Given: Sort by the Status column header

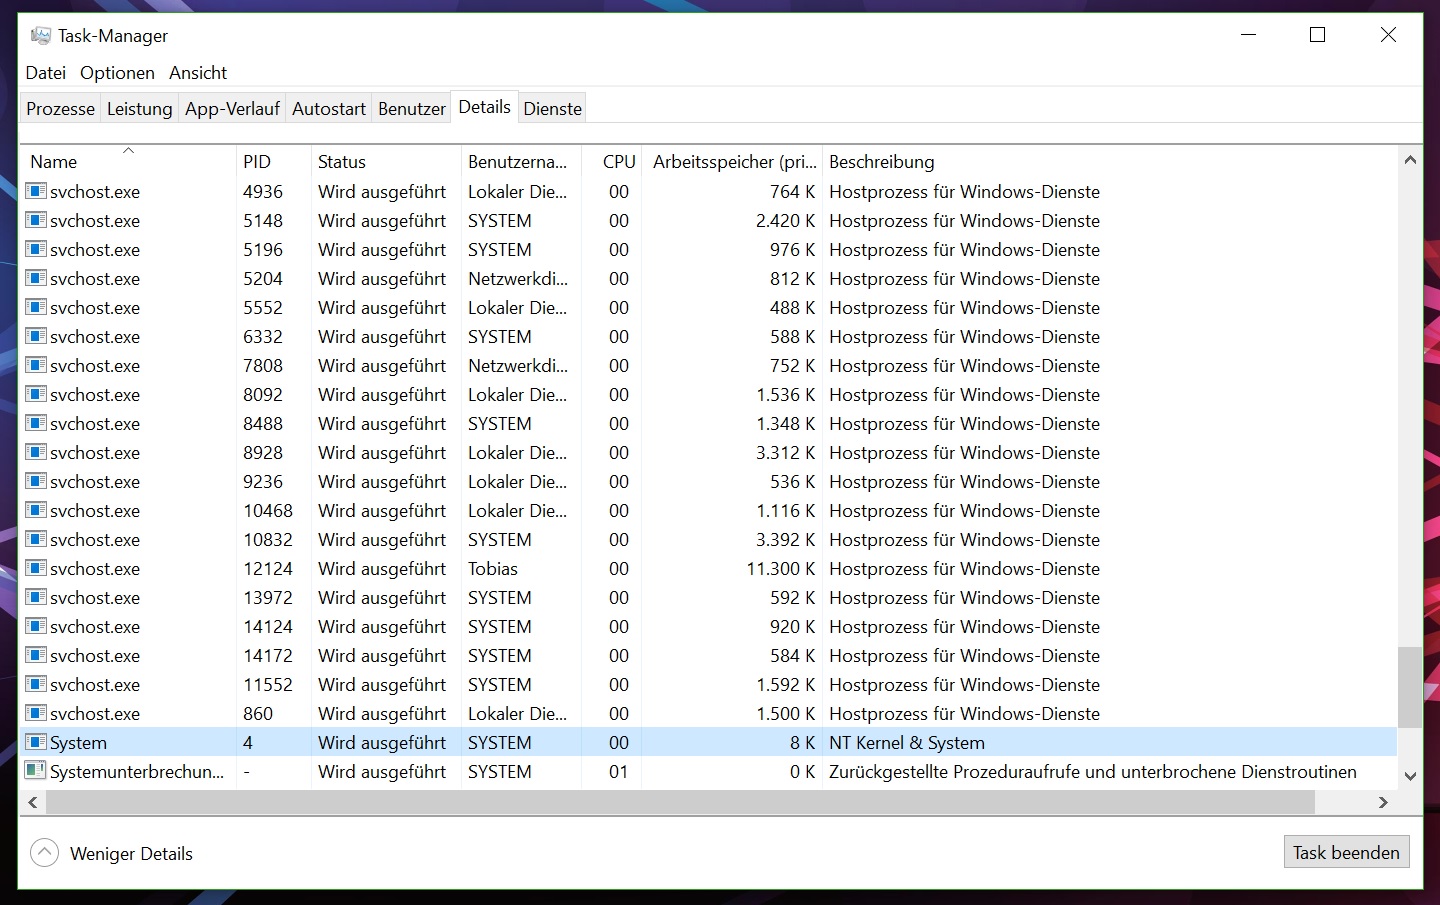Looking at the screenshot, I should 386,161.
